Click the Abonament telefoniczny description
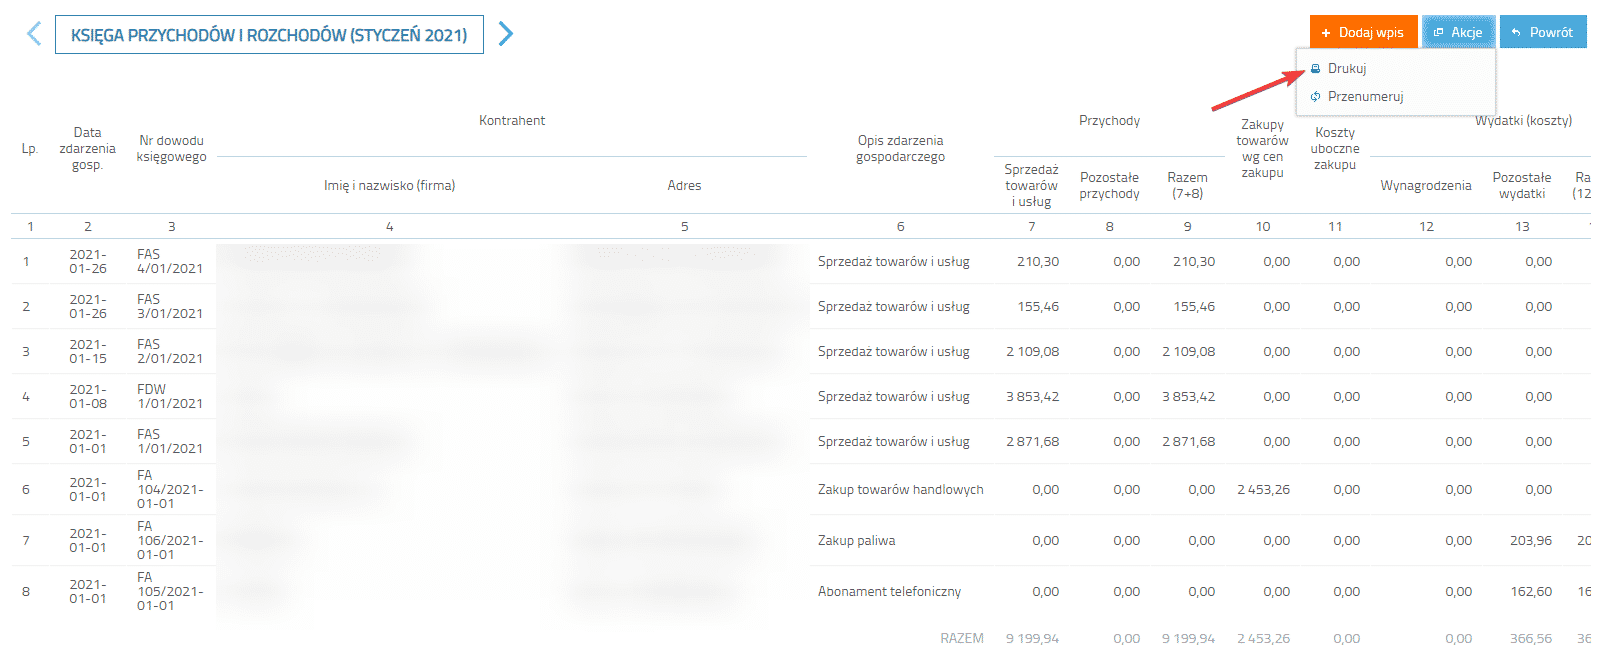Viewport: 1611px width, 654px height. [889, 591]
